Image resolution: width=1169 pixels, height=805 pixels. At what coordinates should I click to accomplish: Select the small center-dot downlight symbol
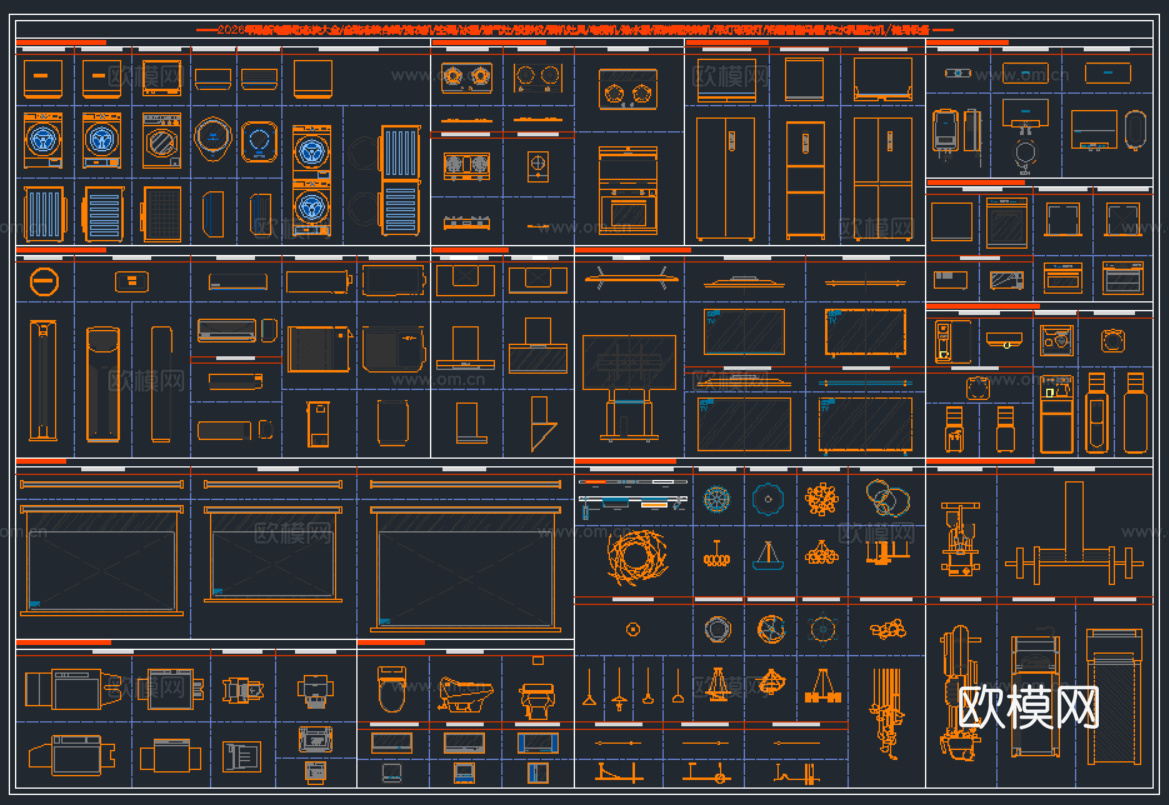[633, 630]
